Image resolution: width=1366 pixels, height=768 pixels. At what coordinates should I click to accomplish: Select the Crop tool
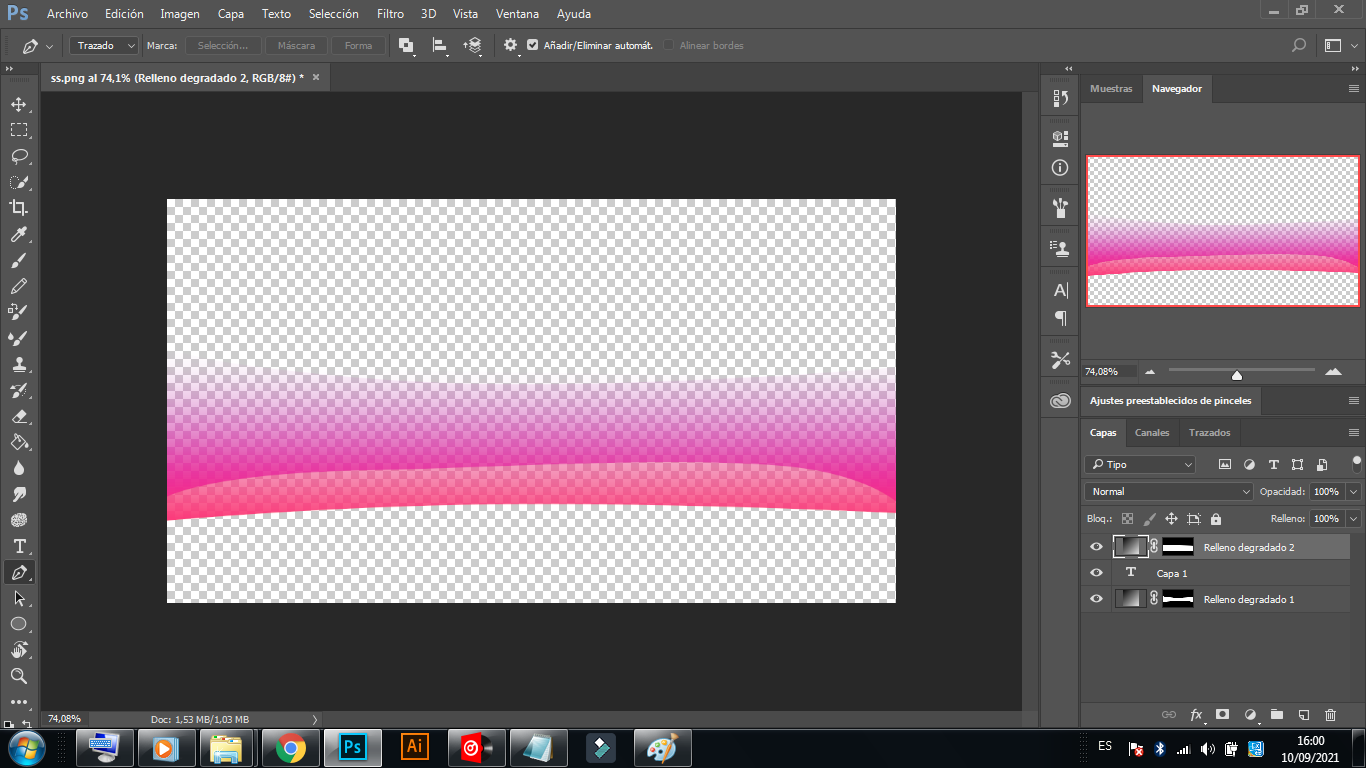(19, 208)
